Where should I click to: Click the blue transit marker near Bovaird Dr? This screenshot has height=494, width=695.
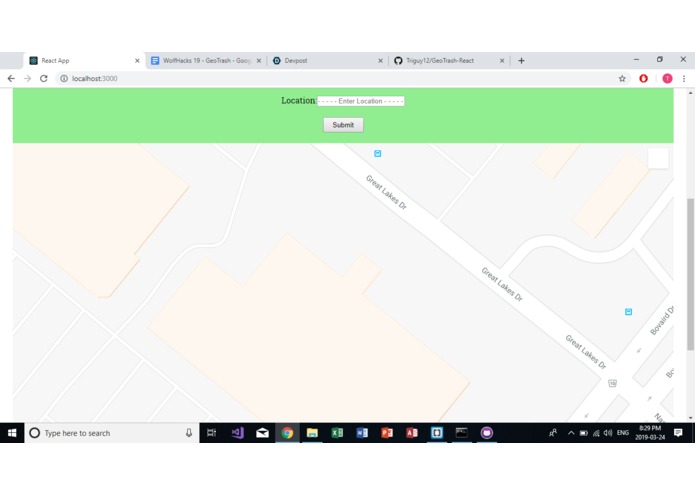click(628, 312)
